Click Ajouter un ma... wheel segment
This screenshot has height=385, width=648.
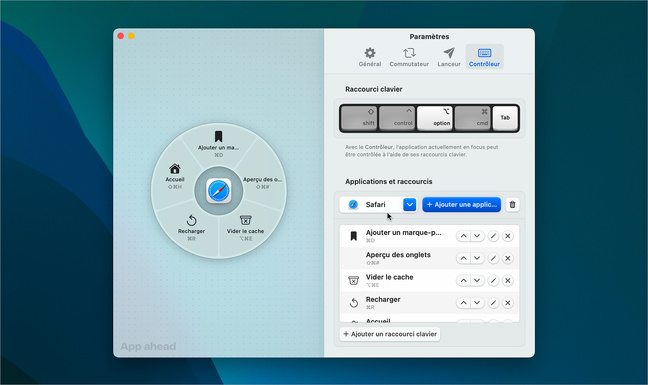pos(218,144)
